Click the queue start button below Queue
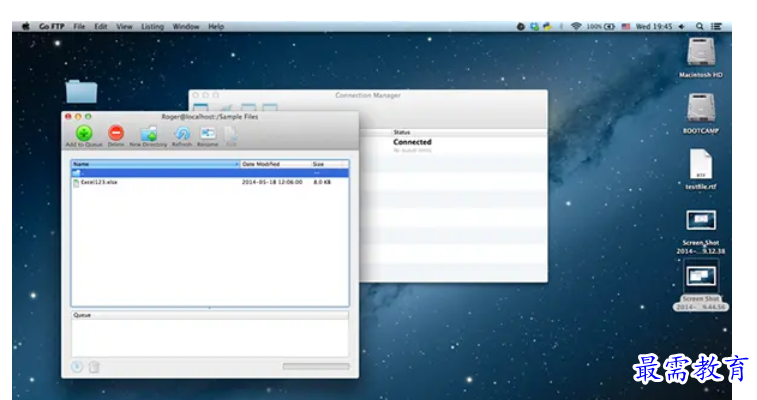 77,367
